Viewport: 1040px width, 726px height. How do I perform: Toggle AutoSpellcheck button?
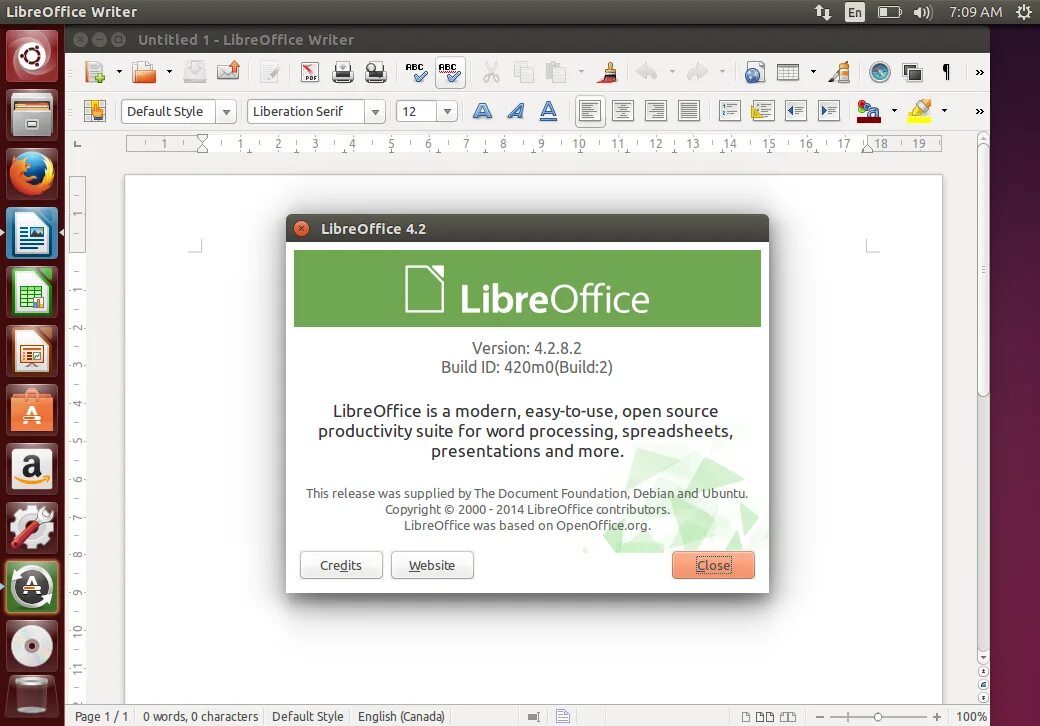tap(450, 72)
